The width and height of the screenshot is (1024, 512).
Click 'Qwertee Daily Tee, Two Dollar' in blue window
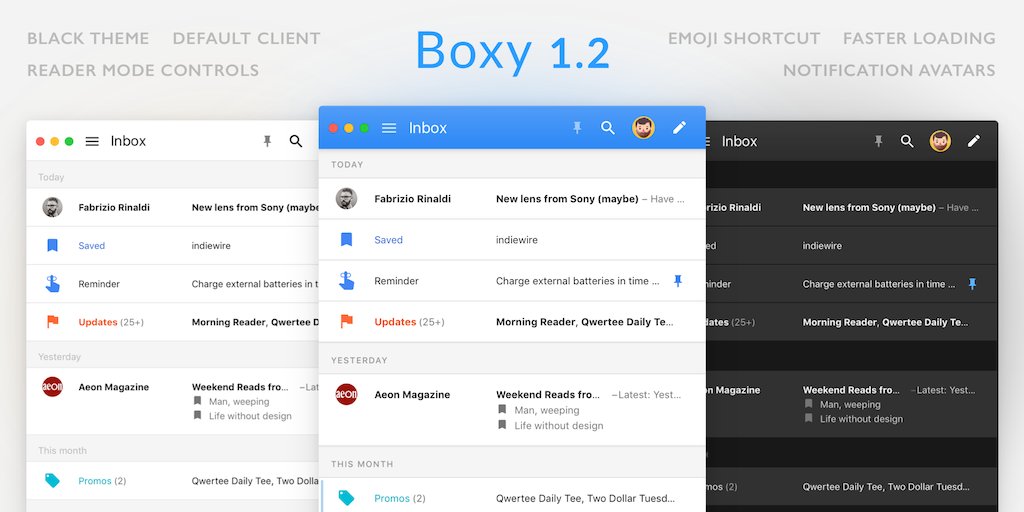[584, 498]
